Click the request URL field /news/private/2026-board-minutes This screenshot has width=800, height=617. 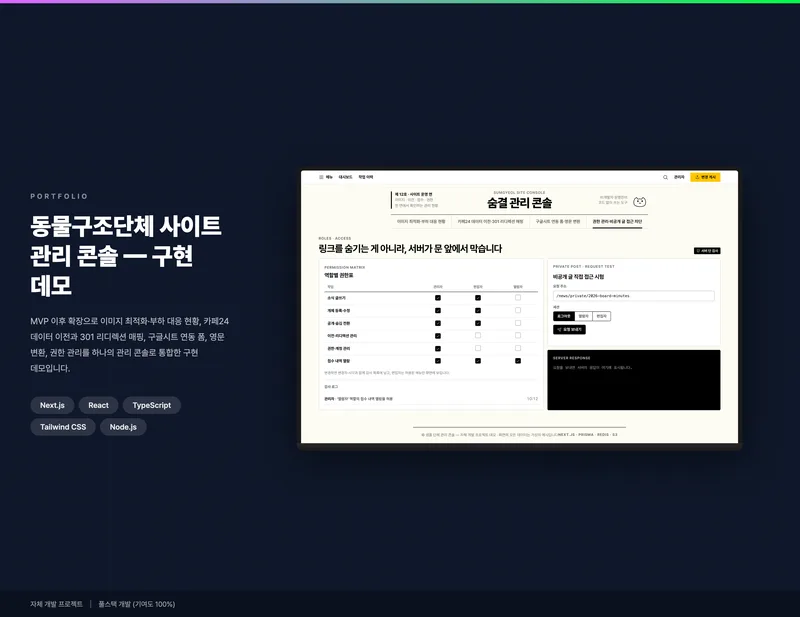634,296
